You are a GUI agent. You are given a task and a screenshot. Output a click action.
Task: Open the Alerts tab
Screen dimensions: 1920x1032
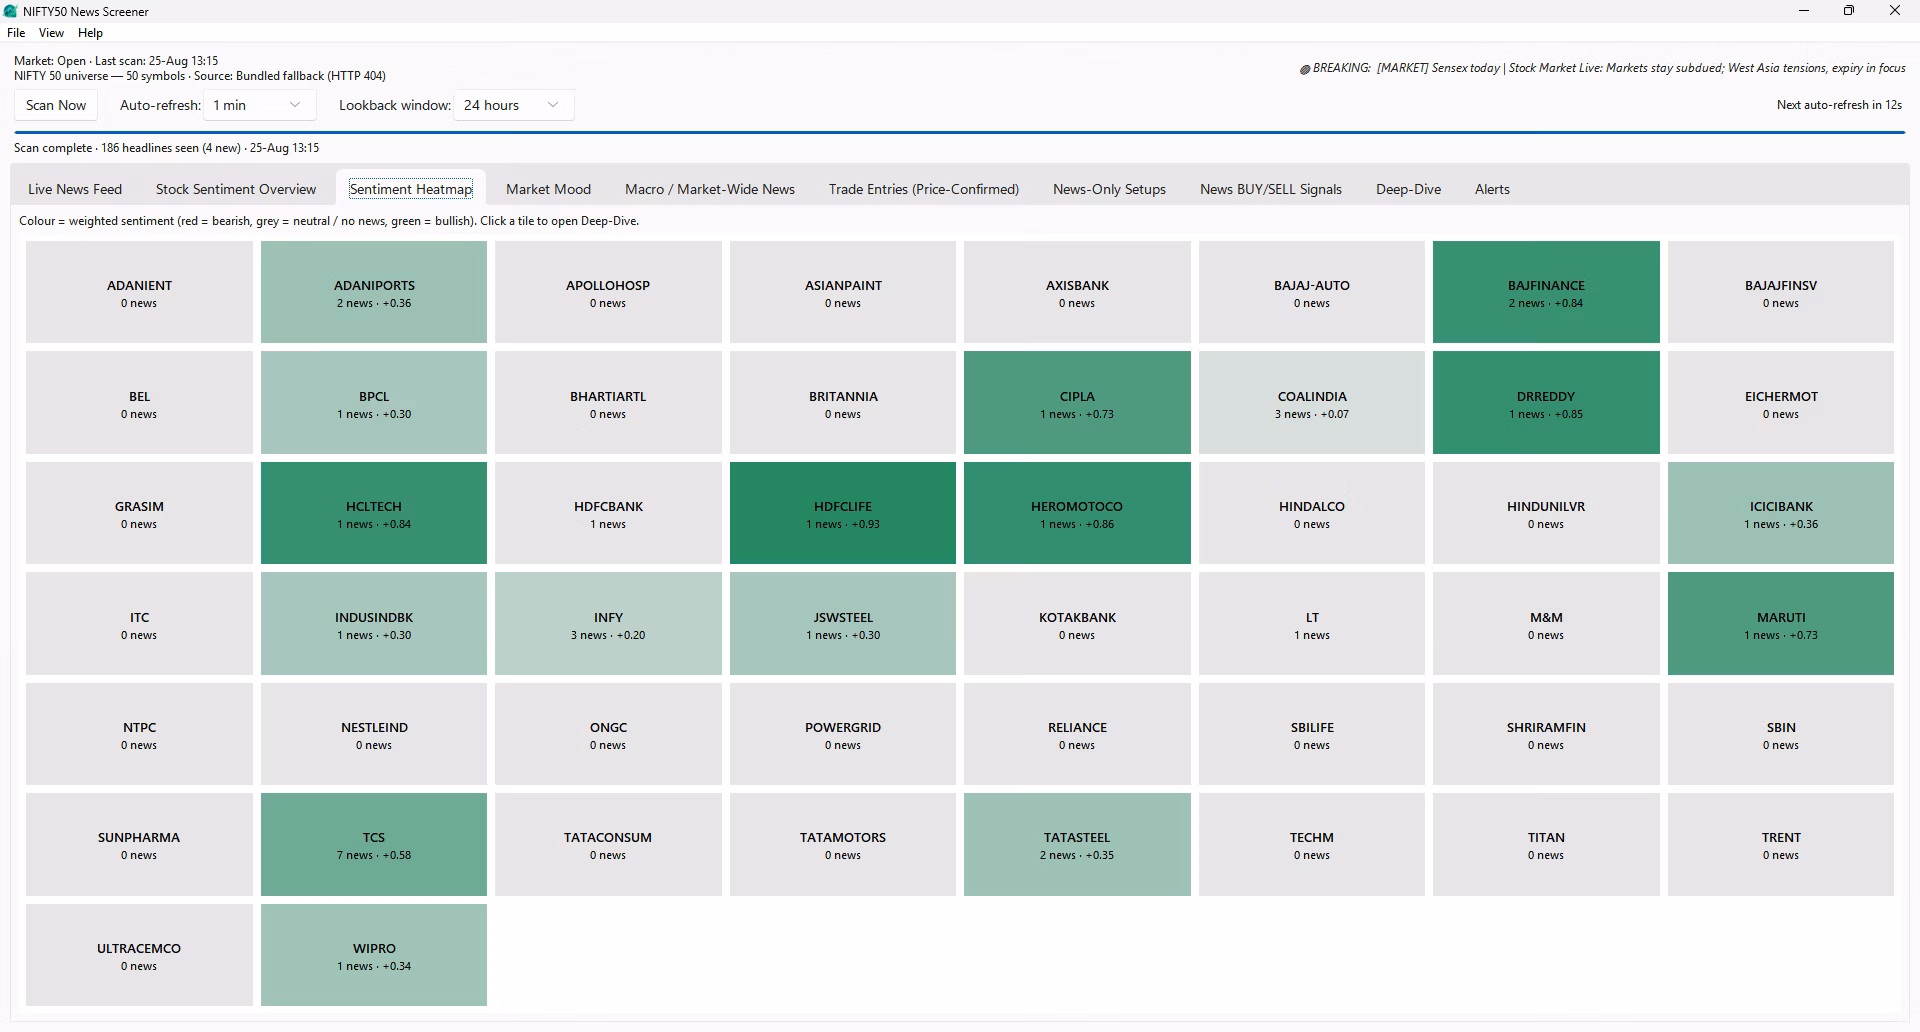click(1492, 189)
